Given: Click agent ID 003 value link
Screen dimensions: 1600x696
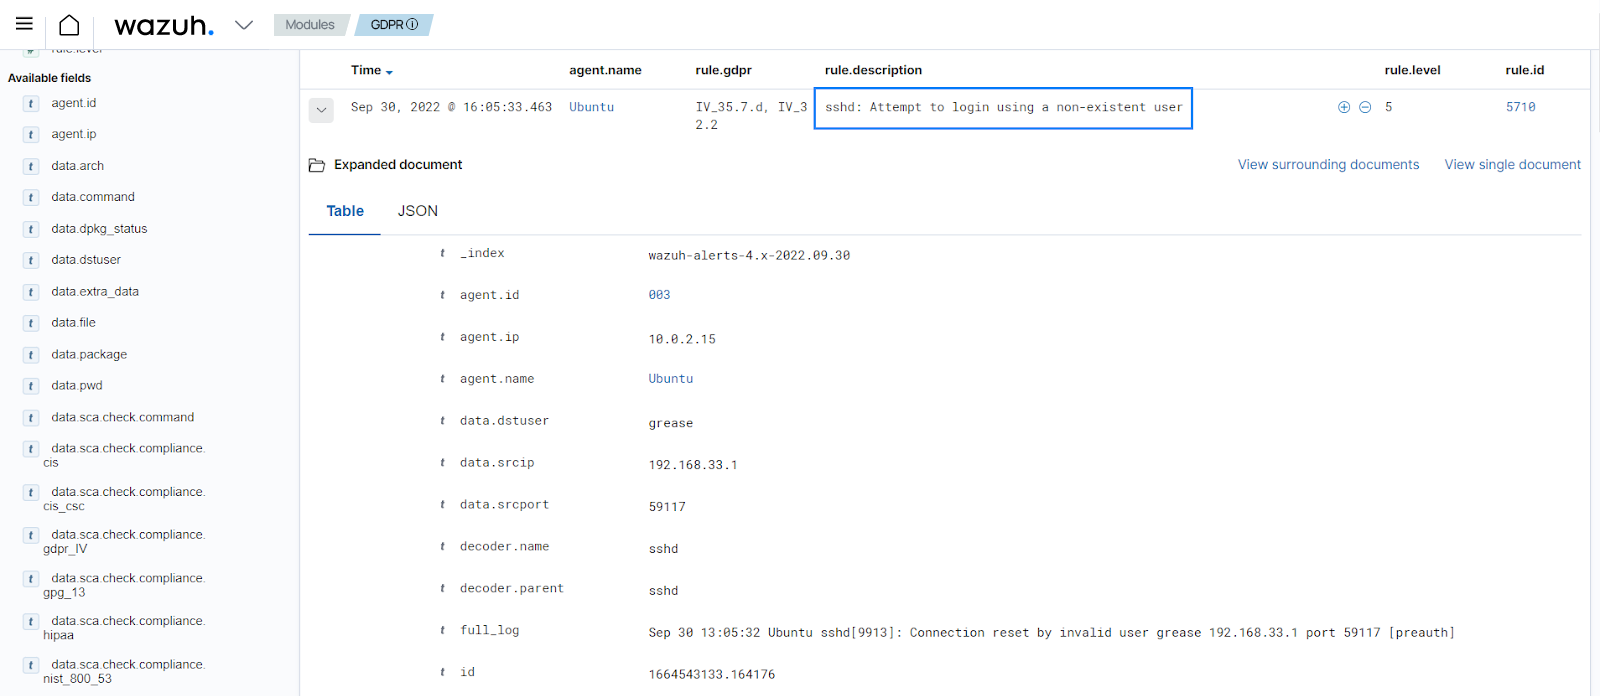Looking at the screenshot, I should coord(659,295).
